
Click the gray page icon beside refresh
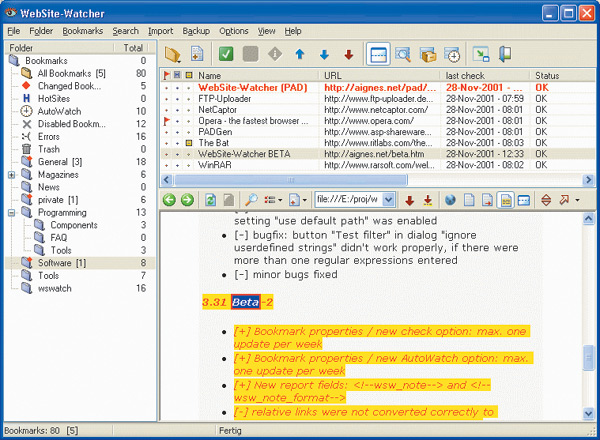[228, 200]
